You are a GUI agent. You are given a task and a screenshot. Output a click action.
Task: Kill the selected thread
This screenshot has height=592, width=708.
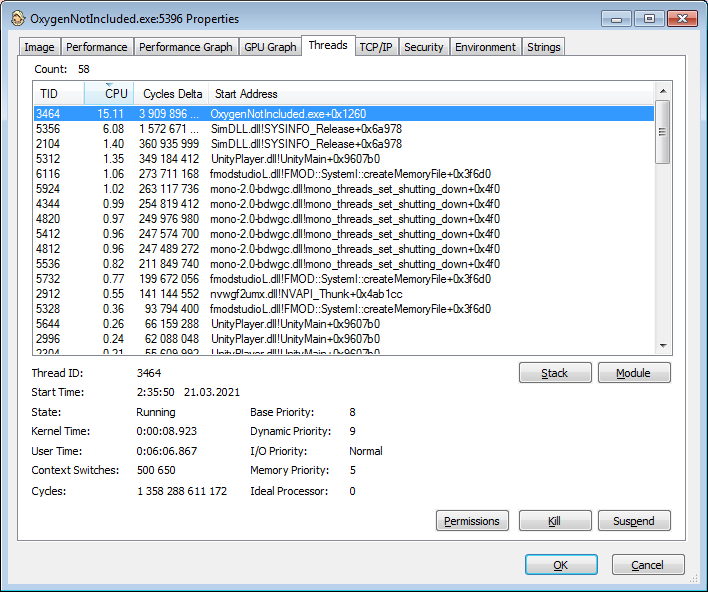[x=555, y=521]
